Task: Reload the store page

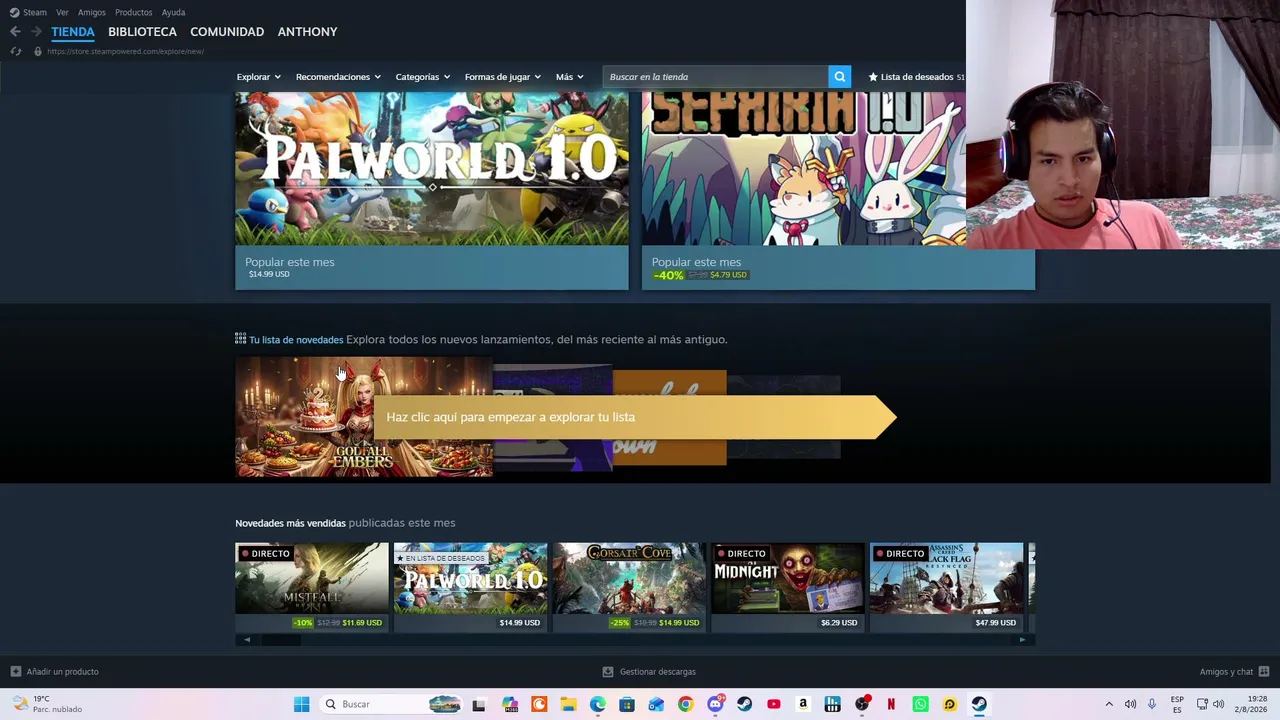Action: [15, 51]
